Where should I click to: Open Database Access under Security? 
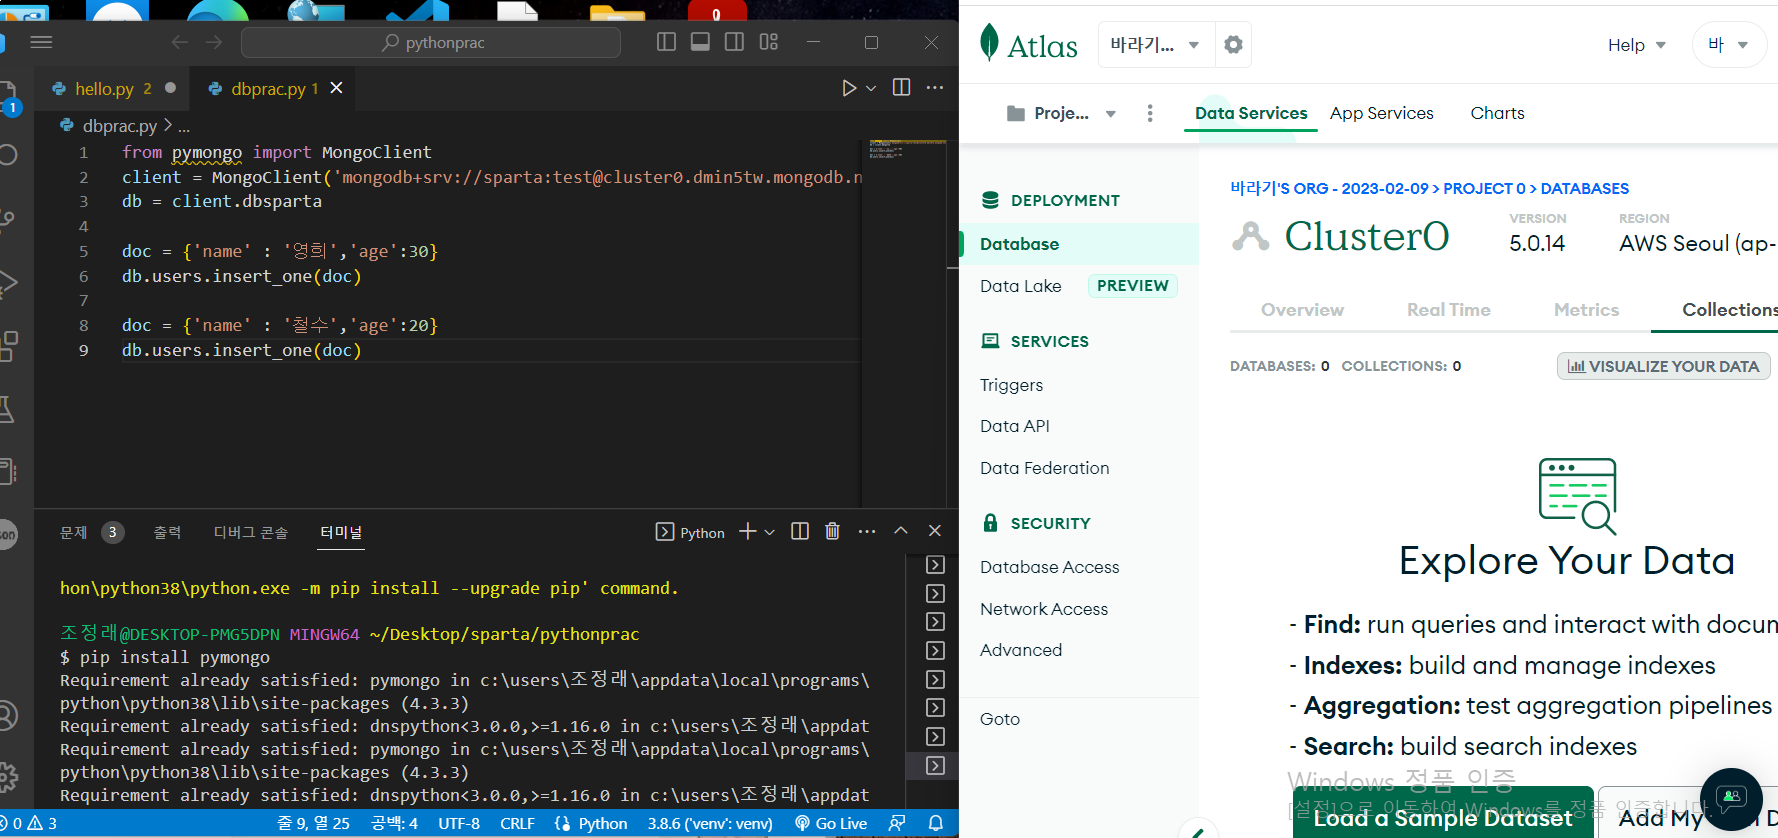[x=1050, y=567]
